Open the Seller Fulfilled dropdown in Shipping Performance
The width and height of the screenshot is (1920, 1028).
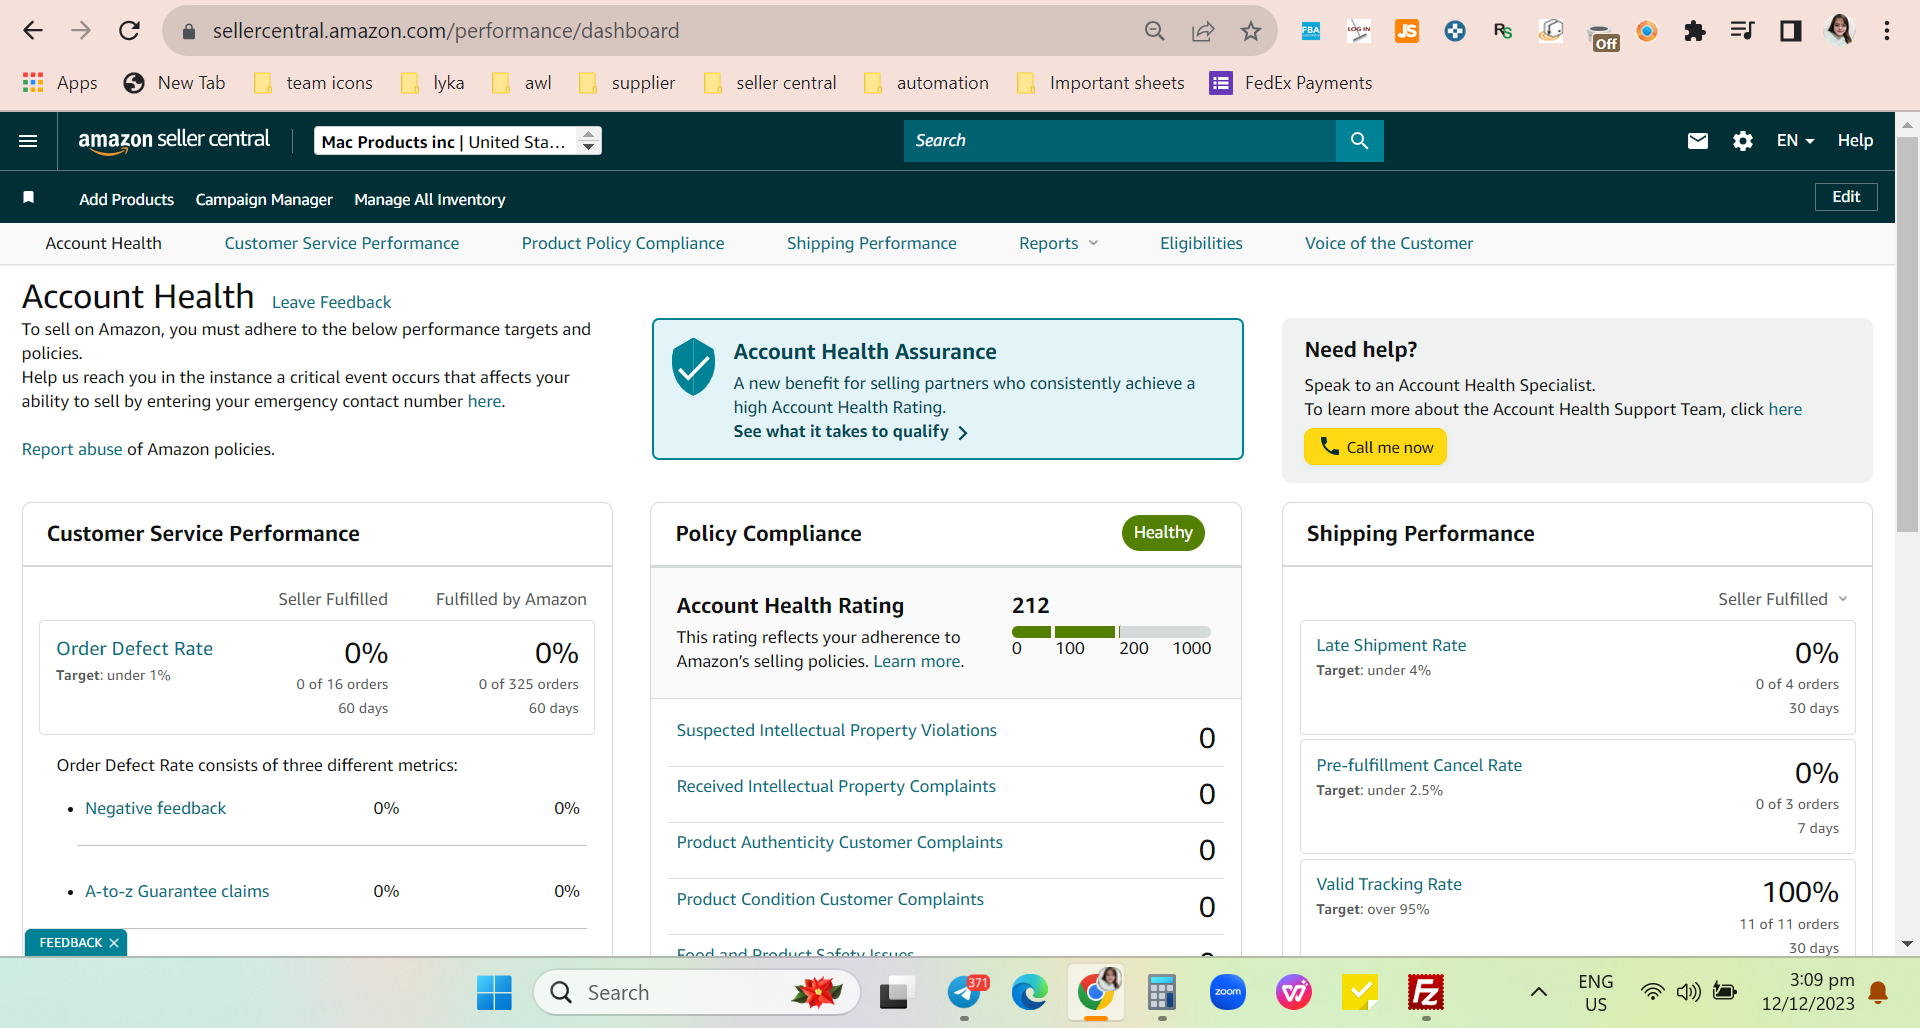(x=1783, y=599)
